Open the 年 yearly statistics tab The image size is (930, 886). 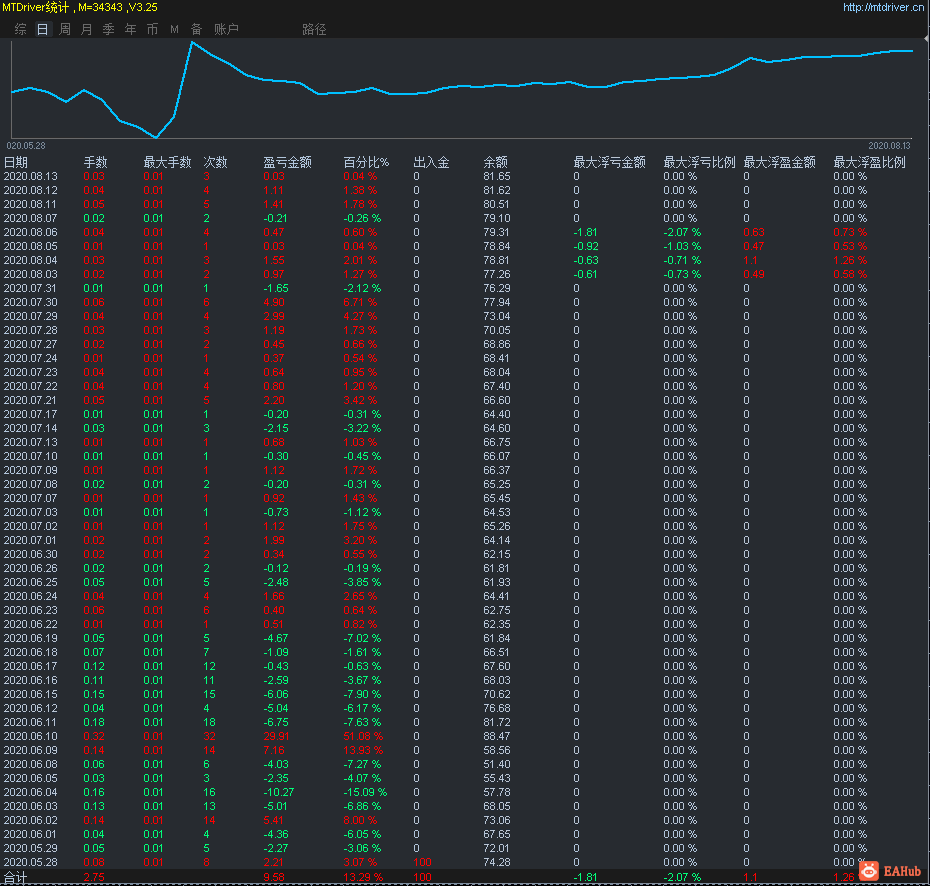(130, 29)
